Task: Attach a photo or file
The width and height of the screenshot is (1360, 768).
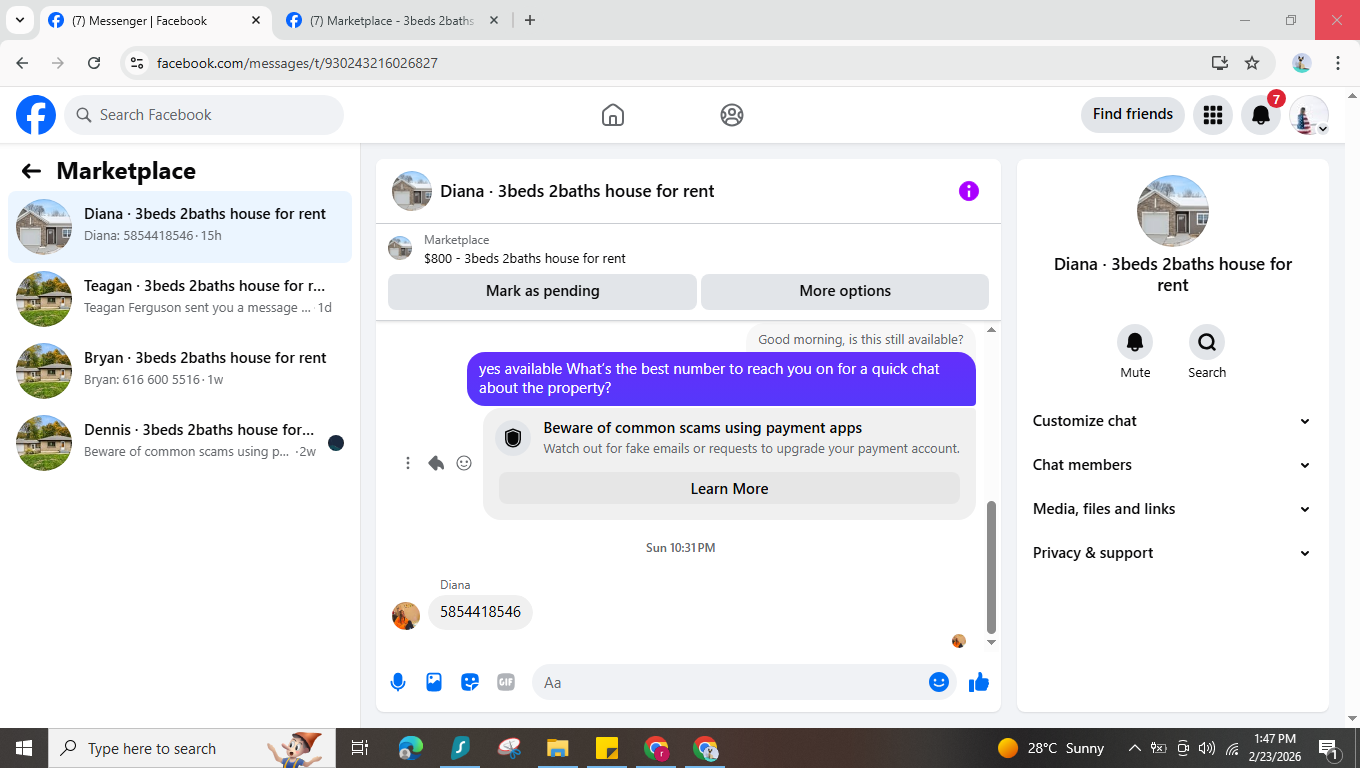Action: coord(434,682)
